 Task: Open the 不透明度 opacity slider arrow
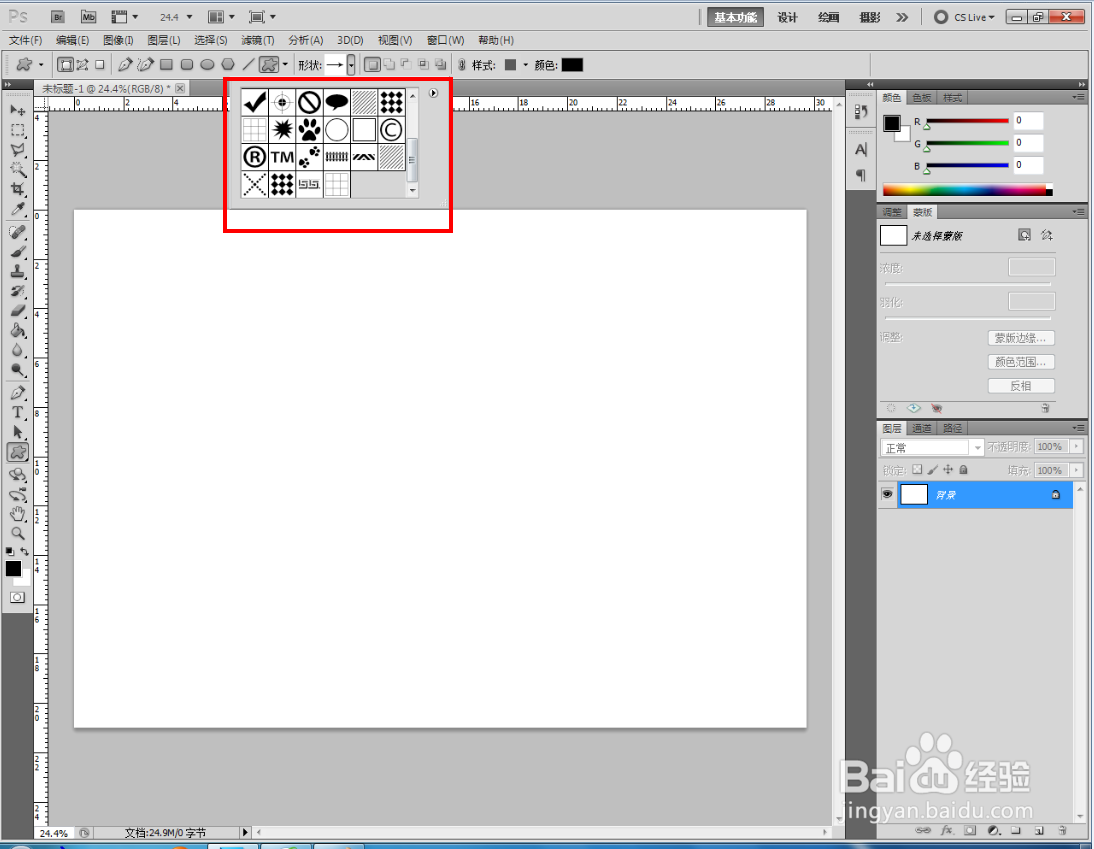tap(1077, 446)
